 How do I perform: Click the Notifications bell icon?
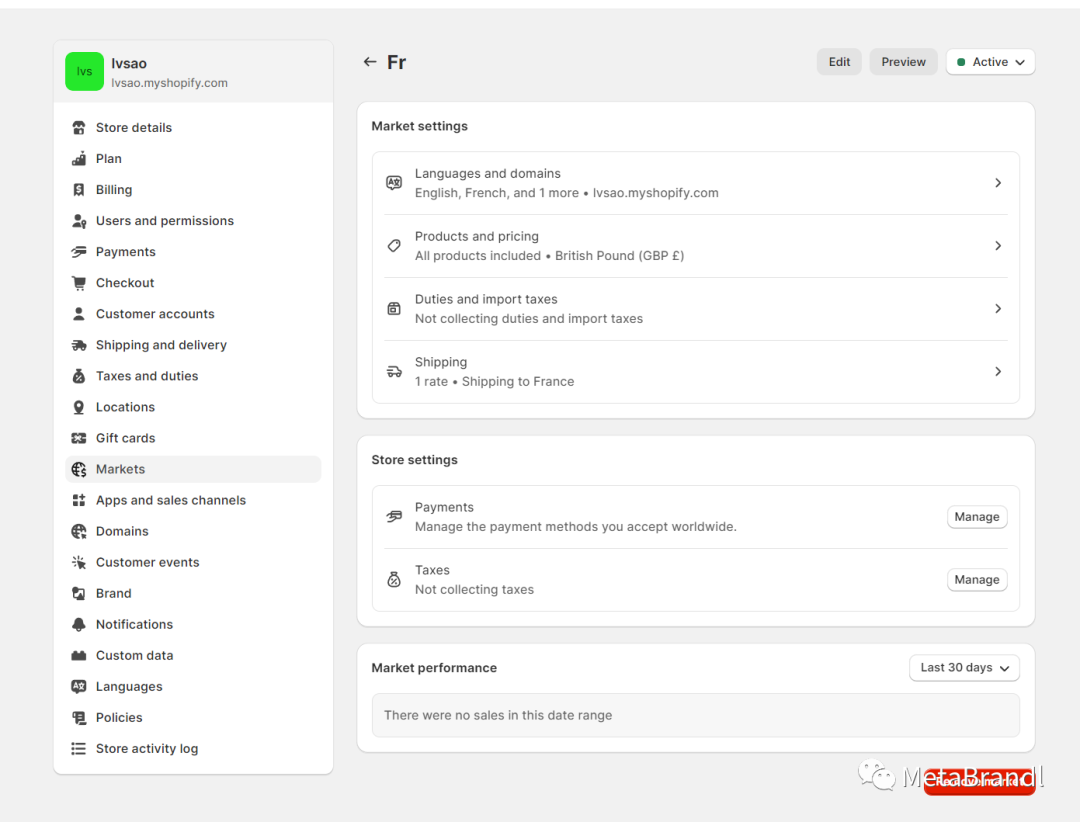[x=79, y=624]
